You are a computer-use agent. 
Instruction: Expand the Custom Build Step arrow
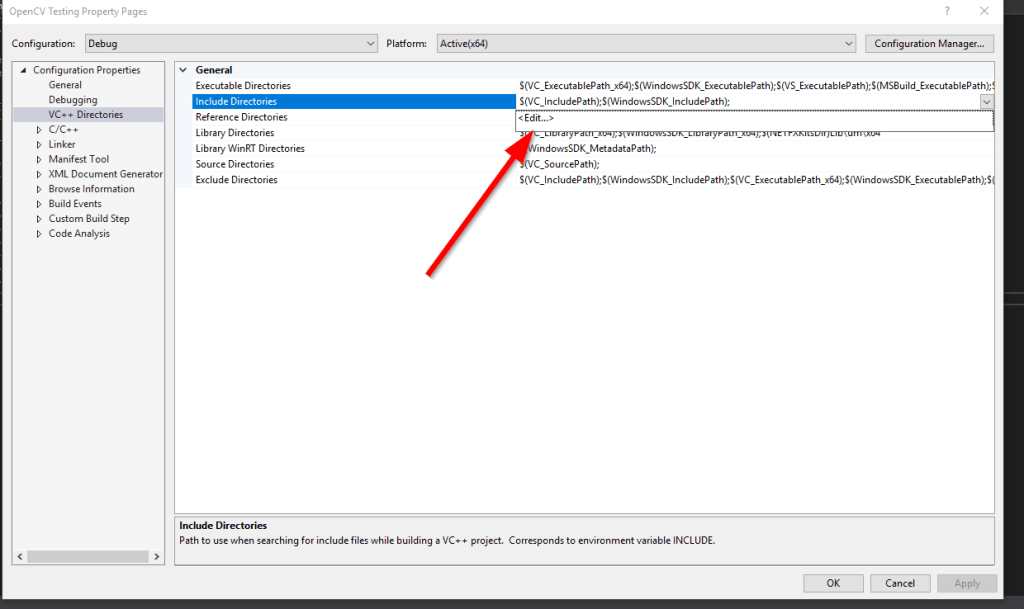(x=39, y=219)
